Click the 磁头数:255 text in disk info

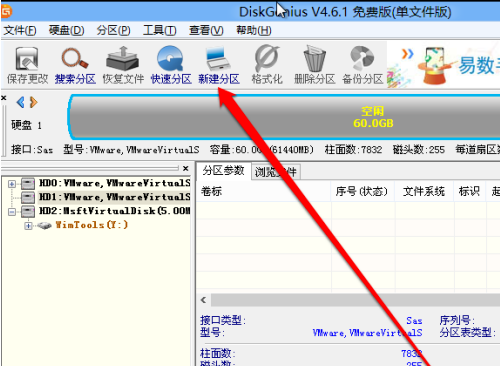[x=419, y=149]
